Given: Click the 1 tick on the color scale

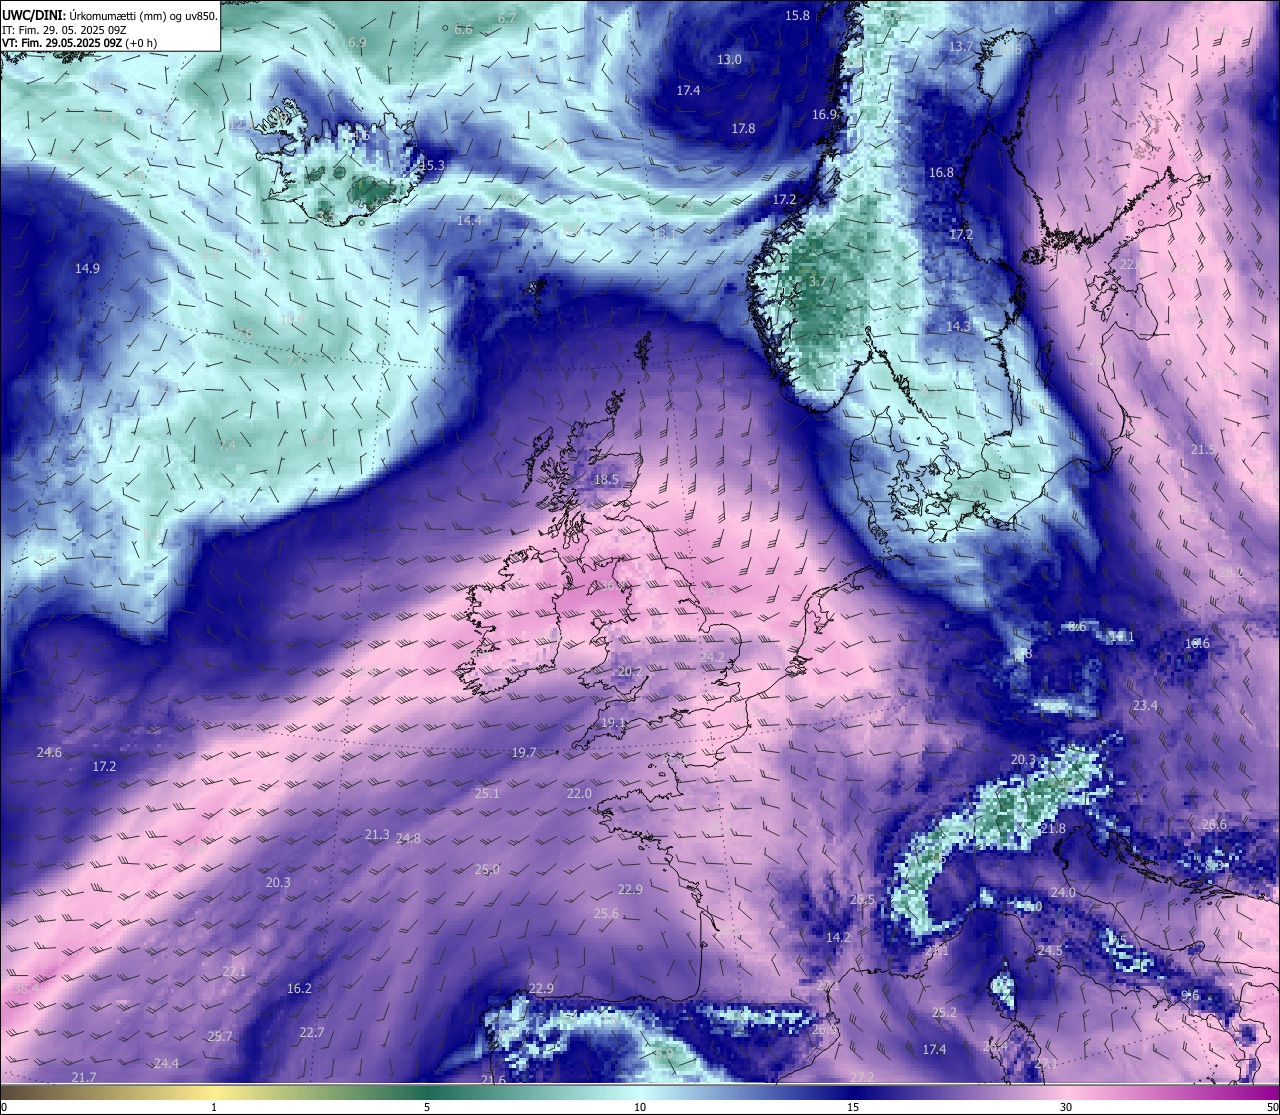Looking at the screenshot, I should [x=214, y=1107].
